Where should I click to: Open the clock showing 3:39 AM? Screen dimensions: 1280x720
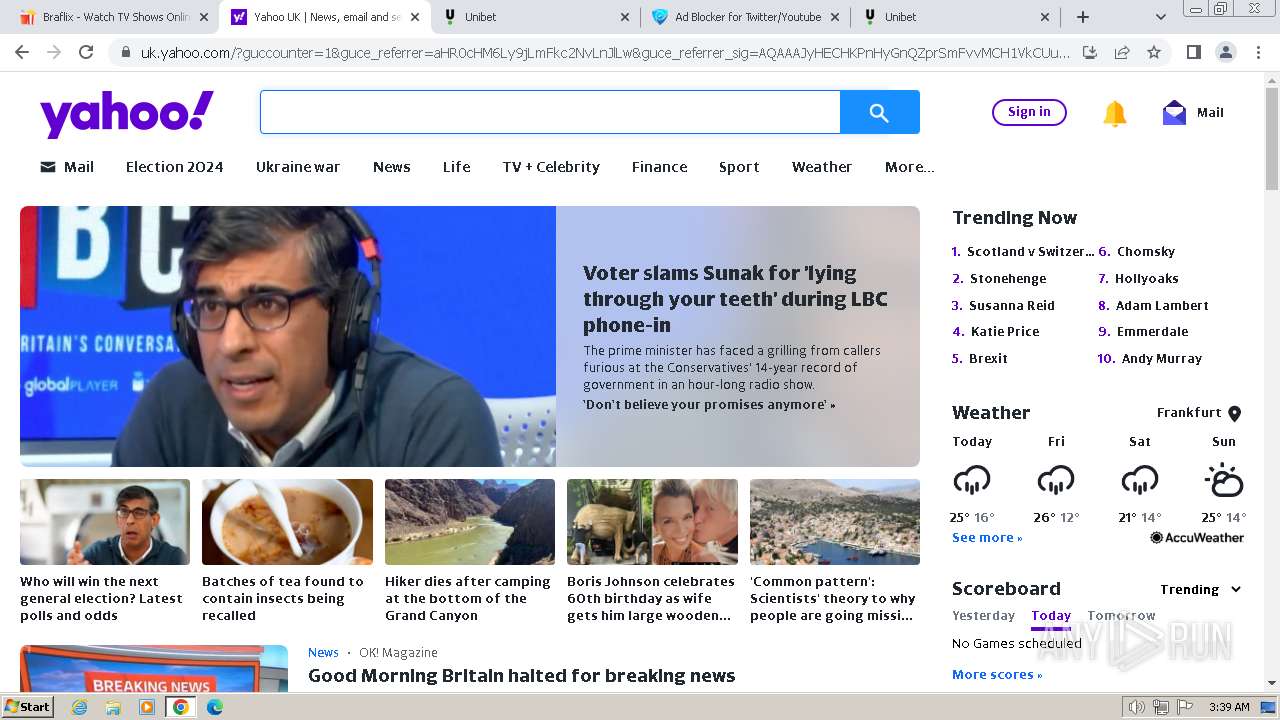(1229, 707)
